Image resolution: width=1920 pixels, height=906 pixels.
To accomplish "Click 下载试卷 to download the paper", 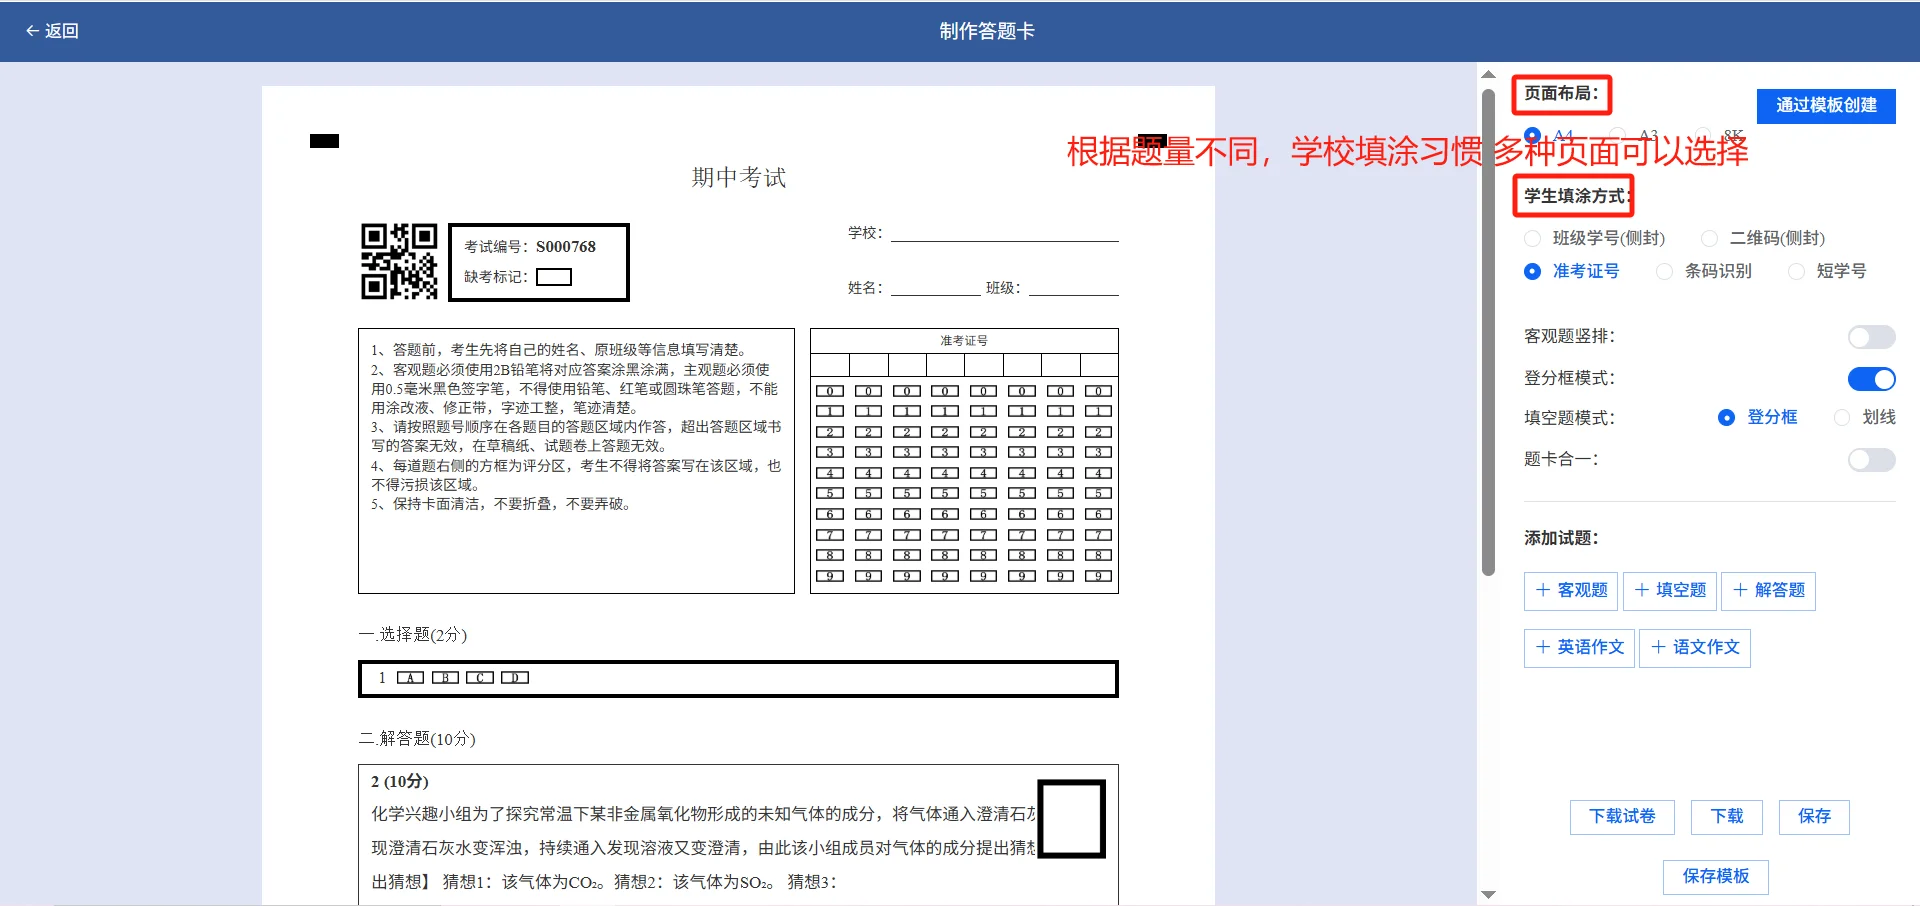I will pos(1621,817).
